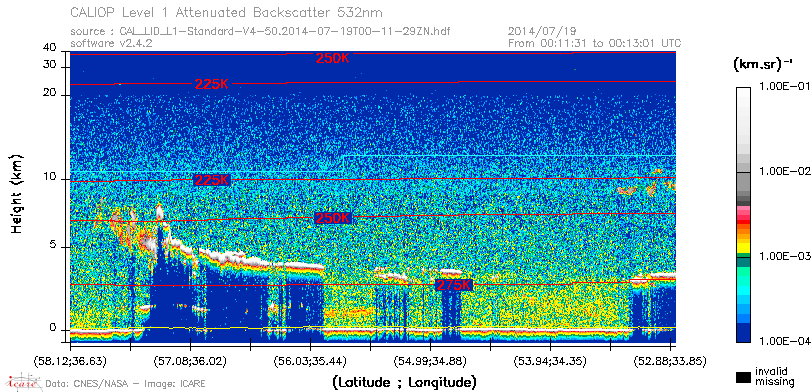Click the '(Latitude ; Longitude)' axis title
811x392 pixels.
[x=404, y=383]
